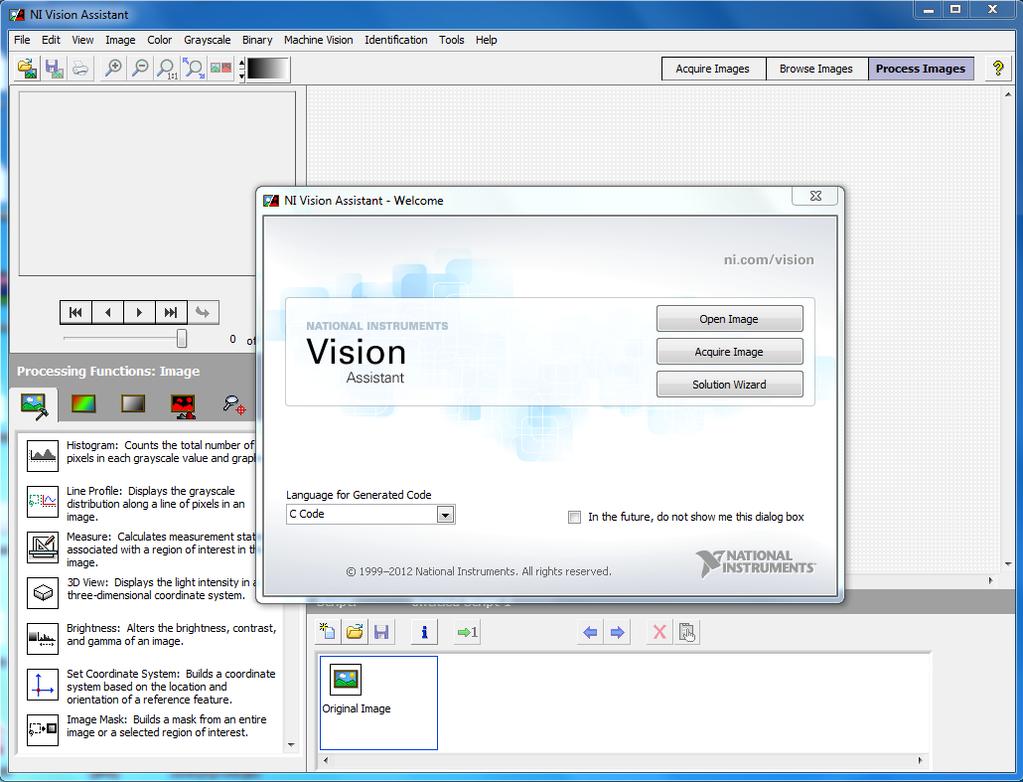Select the Machine Vision functions tab icon
The image size is (1023, 782).
[x=234, y=404]
